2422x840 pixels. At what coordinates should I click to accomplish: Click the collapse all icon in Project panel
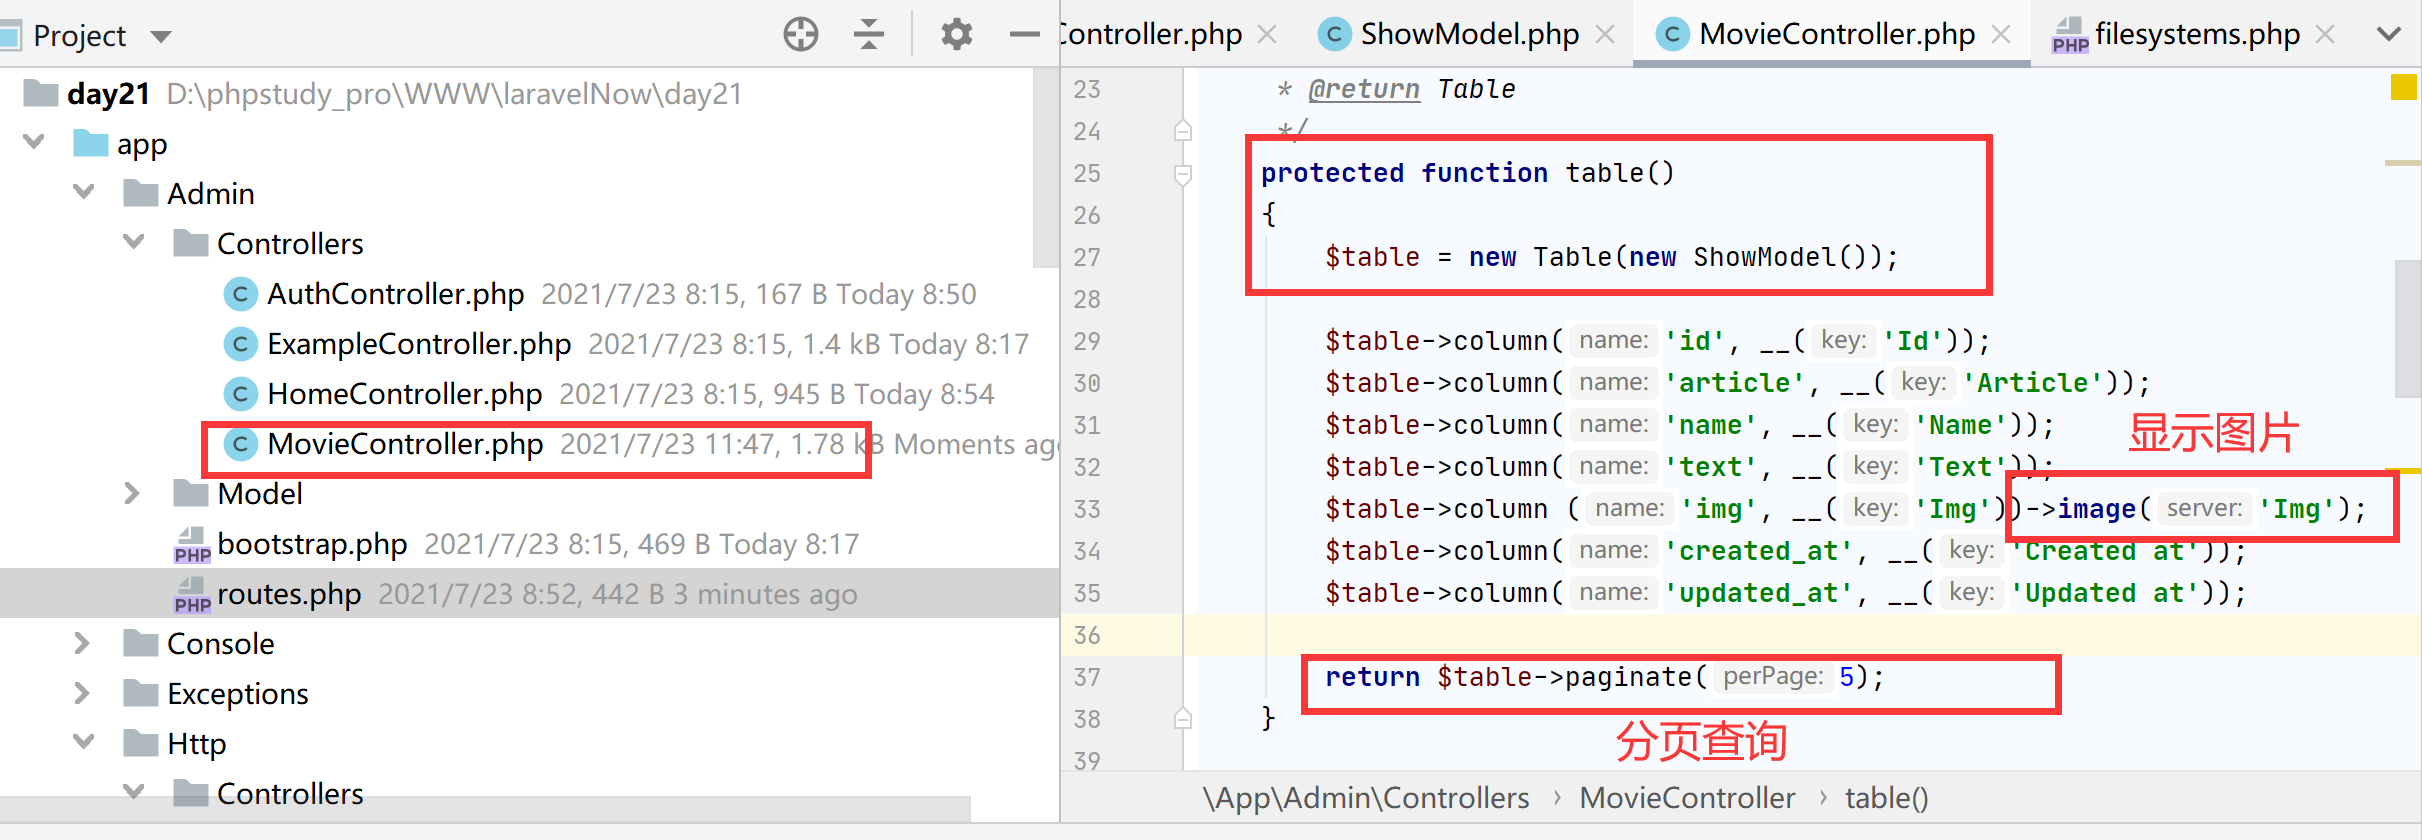tap(868, 35)
